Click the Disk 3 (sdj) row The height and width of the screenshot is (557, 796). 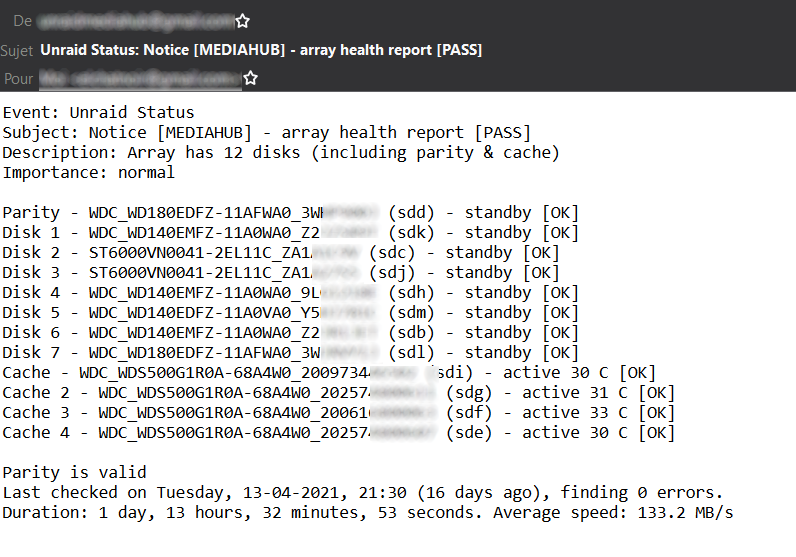point(281,273)
